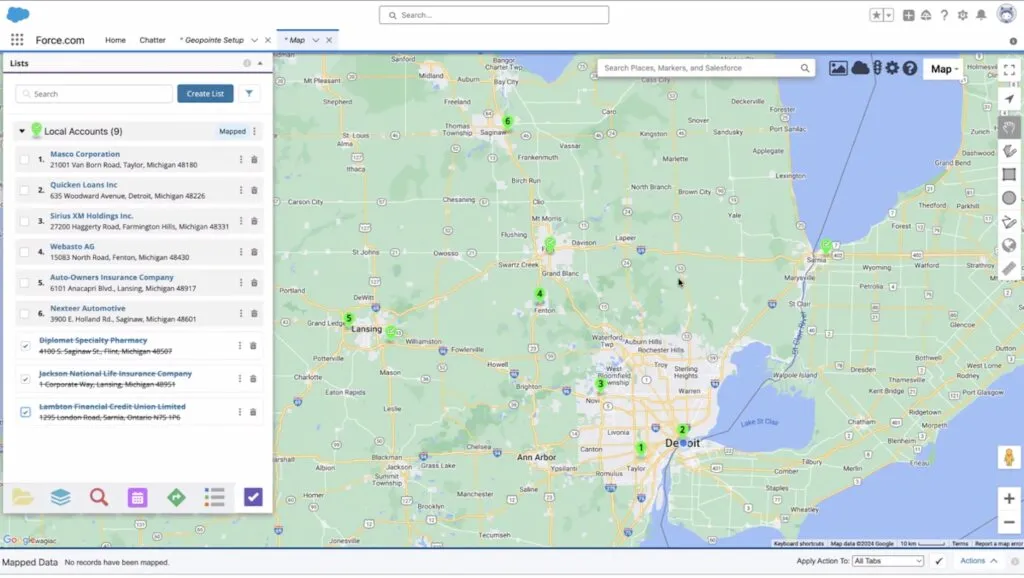The height and width of the screenshot is (578, 1024).
Task: Click the purple calendar icon
Action: point(138,497)
